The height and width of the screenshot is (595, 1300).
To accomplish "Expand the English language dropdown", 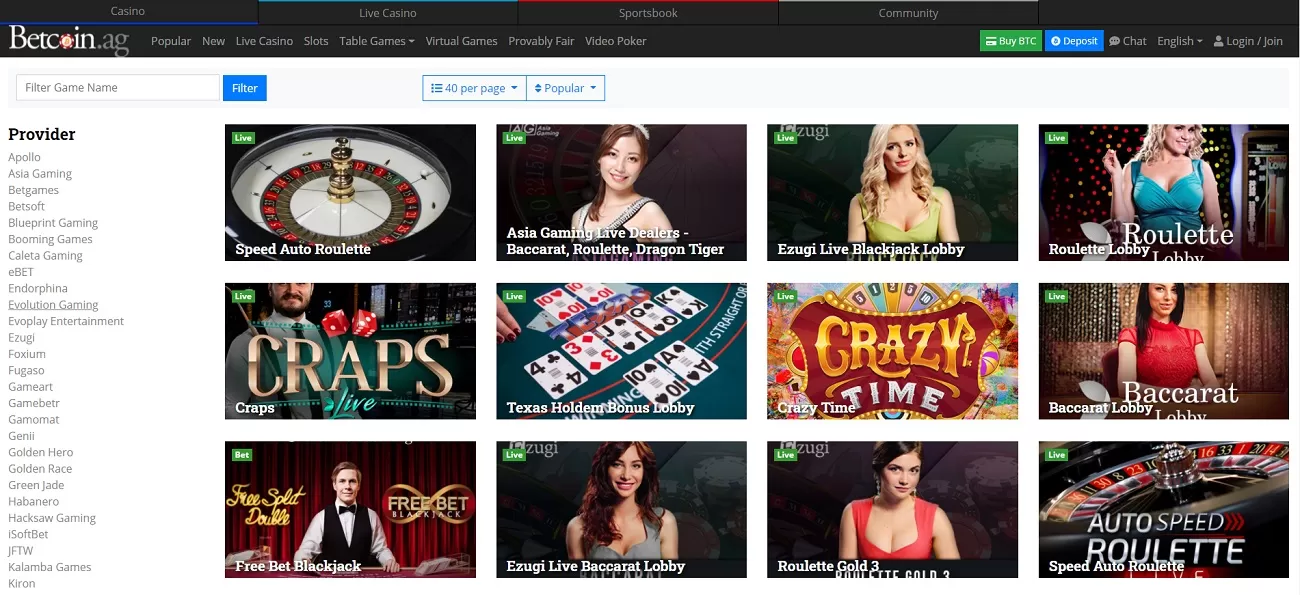I will click(1180, 41).
